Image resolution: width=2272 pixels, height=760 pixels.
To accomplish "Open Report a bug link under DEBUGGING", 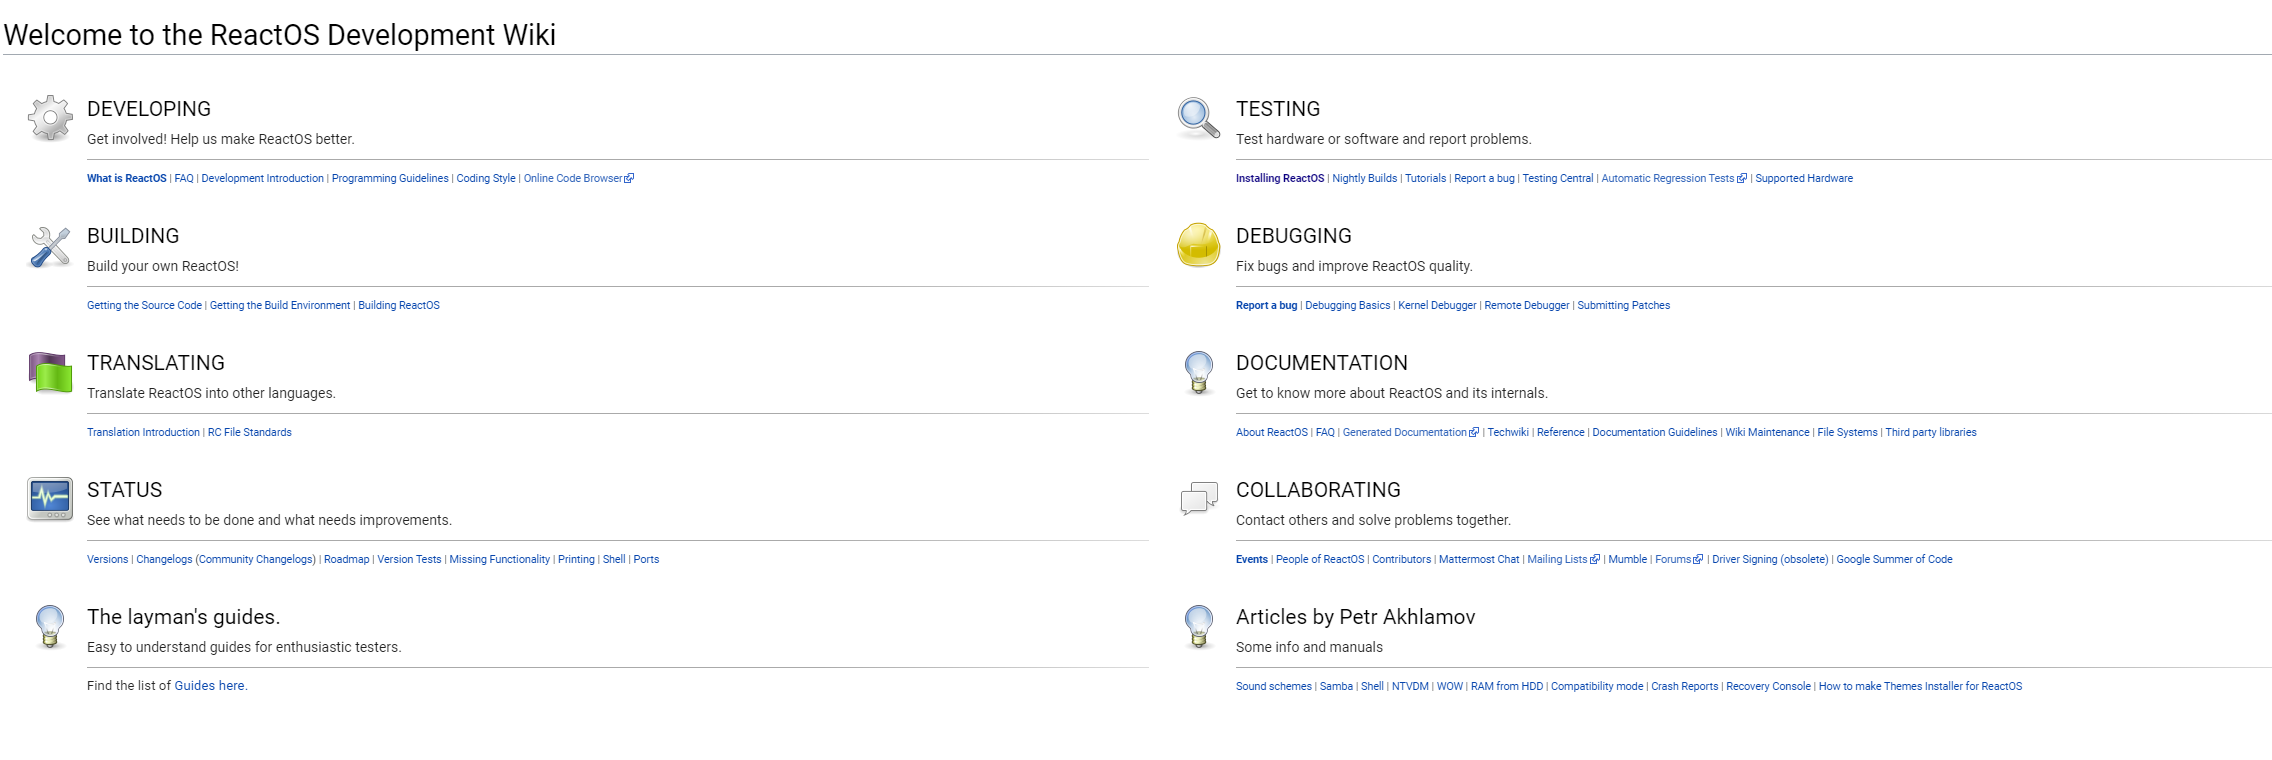I will (1266, 305).
